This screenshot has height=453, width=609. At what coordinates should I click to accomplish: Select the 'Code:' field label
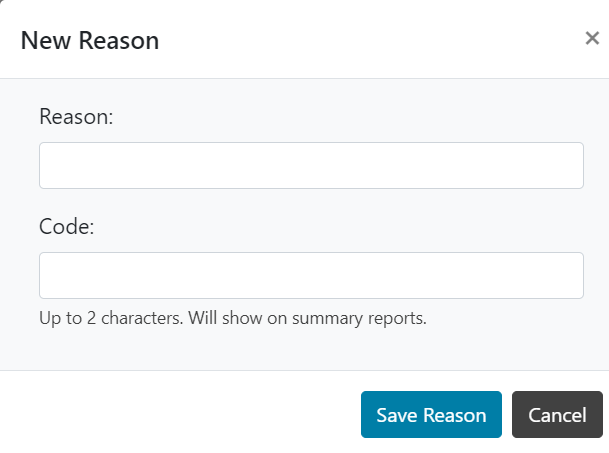[x=66, y=226]
